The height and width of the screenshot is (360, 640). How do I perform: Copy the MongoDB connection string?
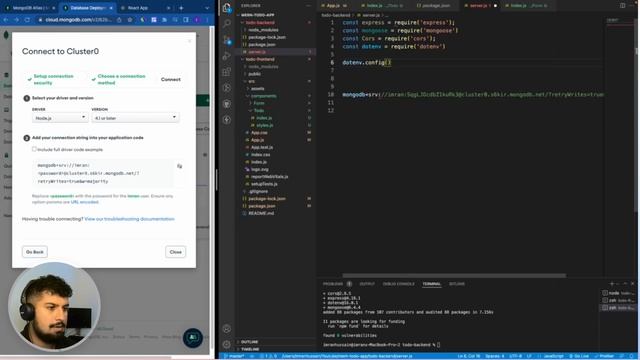point(180,166)
